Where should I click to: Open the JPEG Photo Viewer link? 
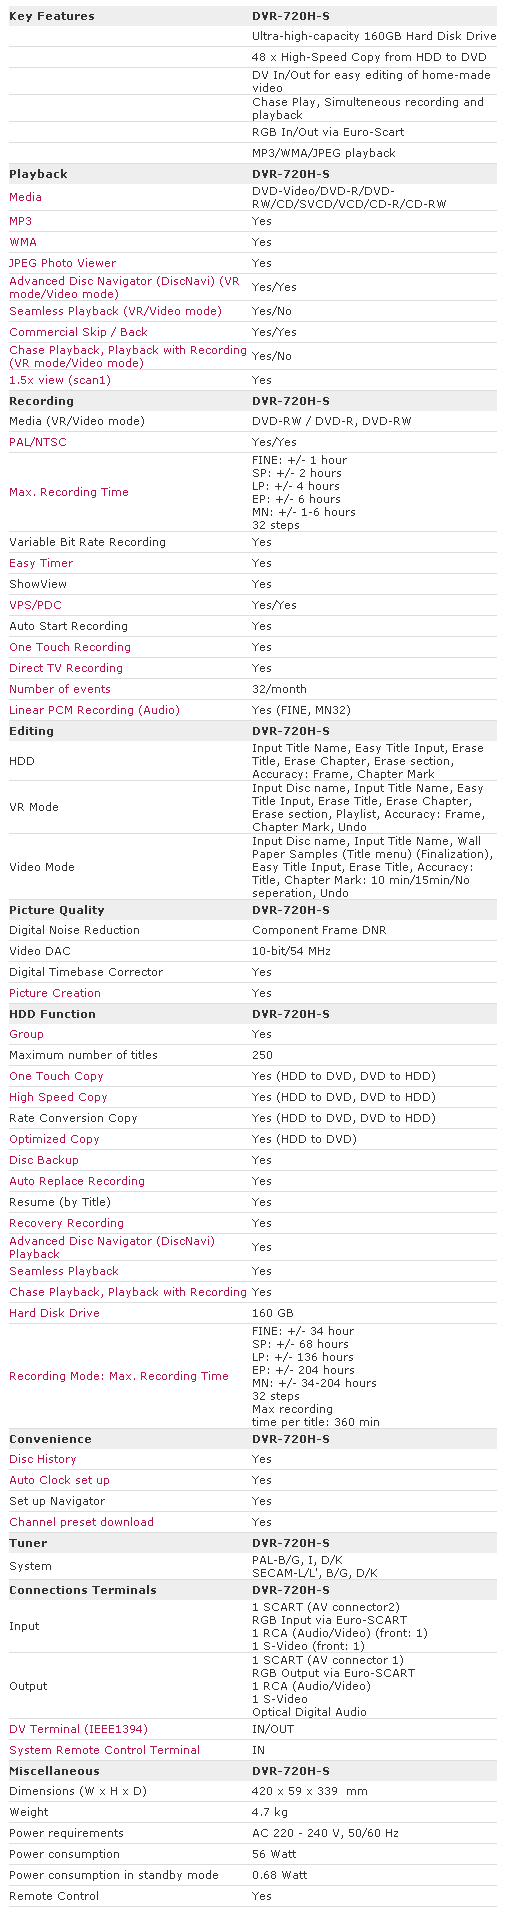coord(62,263)
